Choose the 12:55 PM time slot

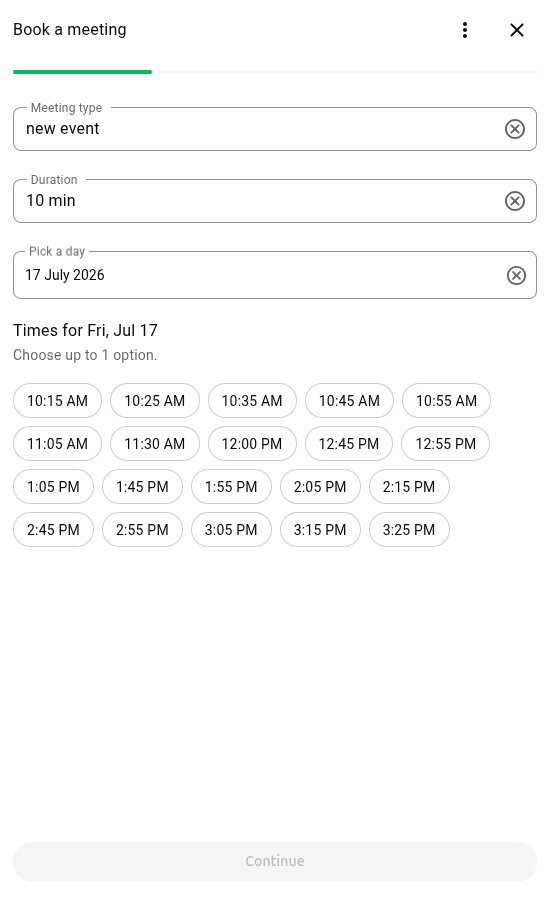pyautogui.click(x=446, y=444)
